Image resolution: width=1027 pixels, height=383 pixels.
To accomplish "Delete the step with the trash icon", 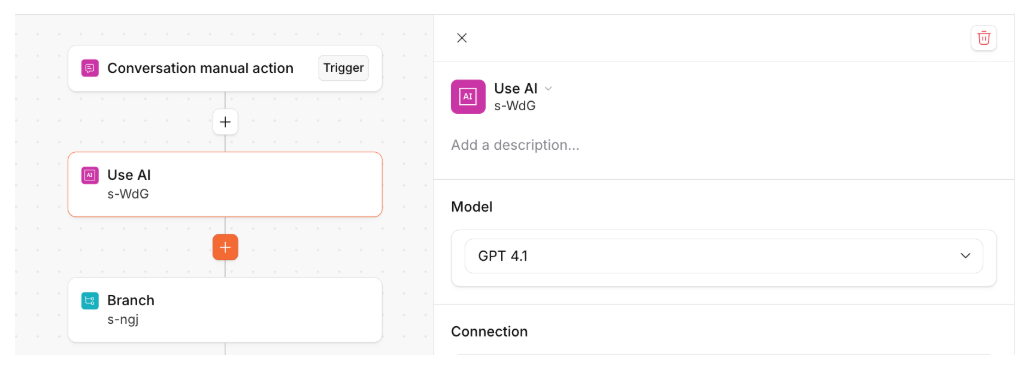I will pos(983,38).
